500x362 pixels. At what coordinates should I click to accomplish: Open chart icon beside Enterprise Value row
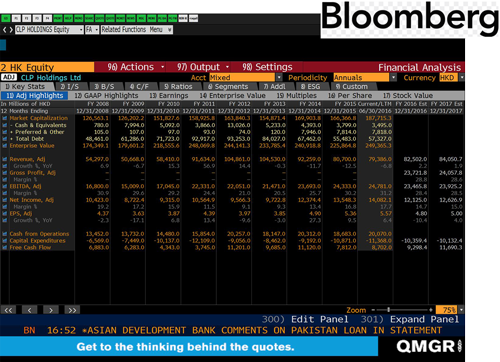[5, 146]
